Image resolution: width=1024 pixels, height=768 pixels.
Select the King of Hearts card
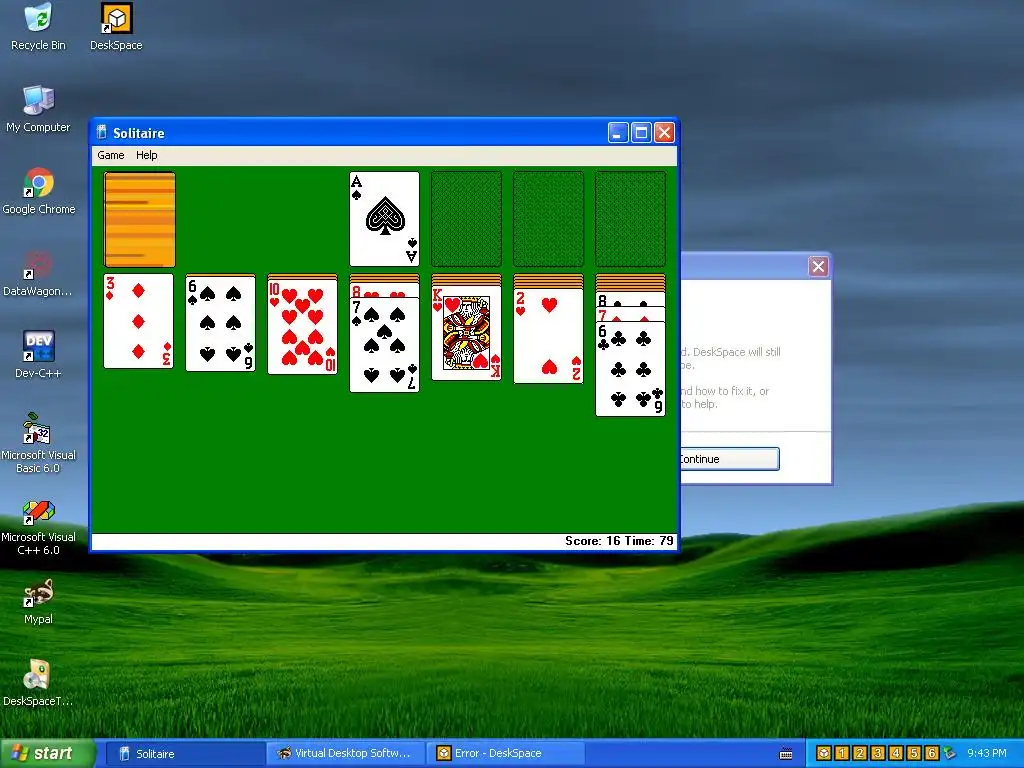click(x=466, y=333)
